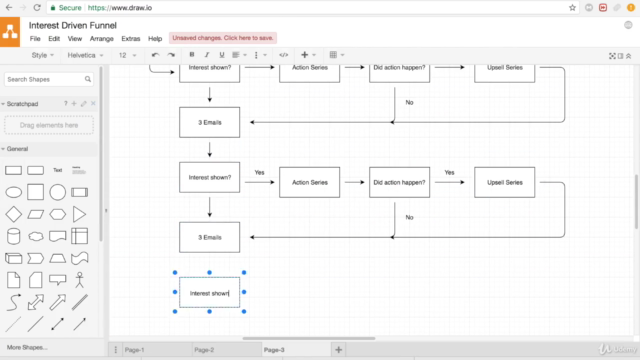
Task: Click the horizontal canvas scrollbar
Action: (x=309, y=338)
